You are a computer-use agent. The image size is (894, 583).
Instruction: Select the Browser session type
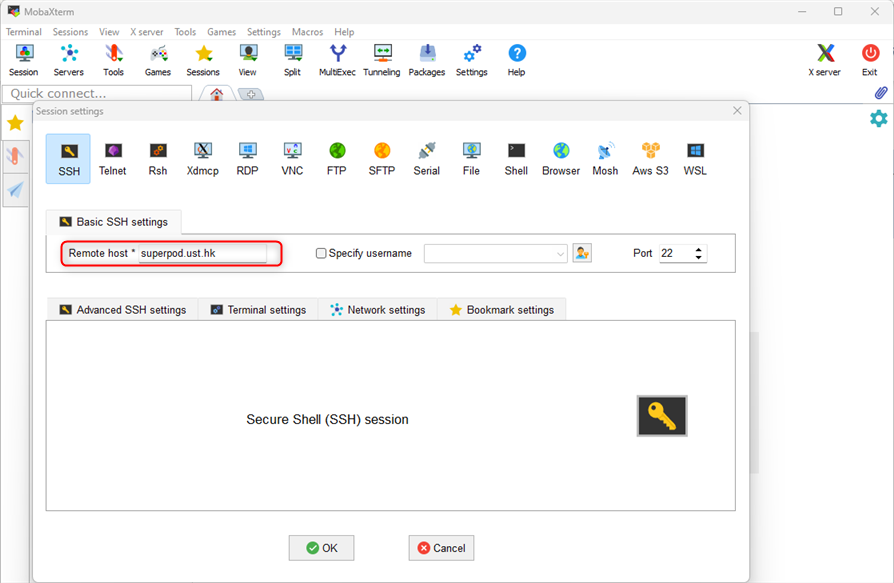pos(561,159)
